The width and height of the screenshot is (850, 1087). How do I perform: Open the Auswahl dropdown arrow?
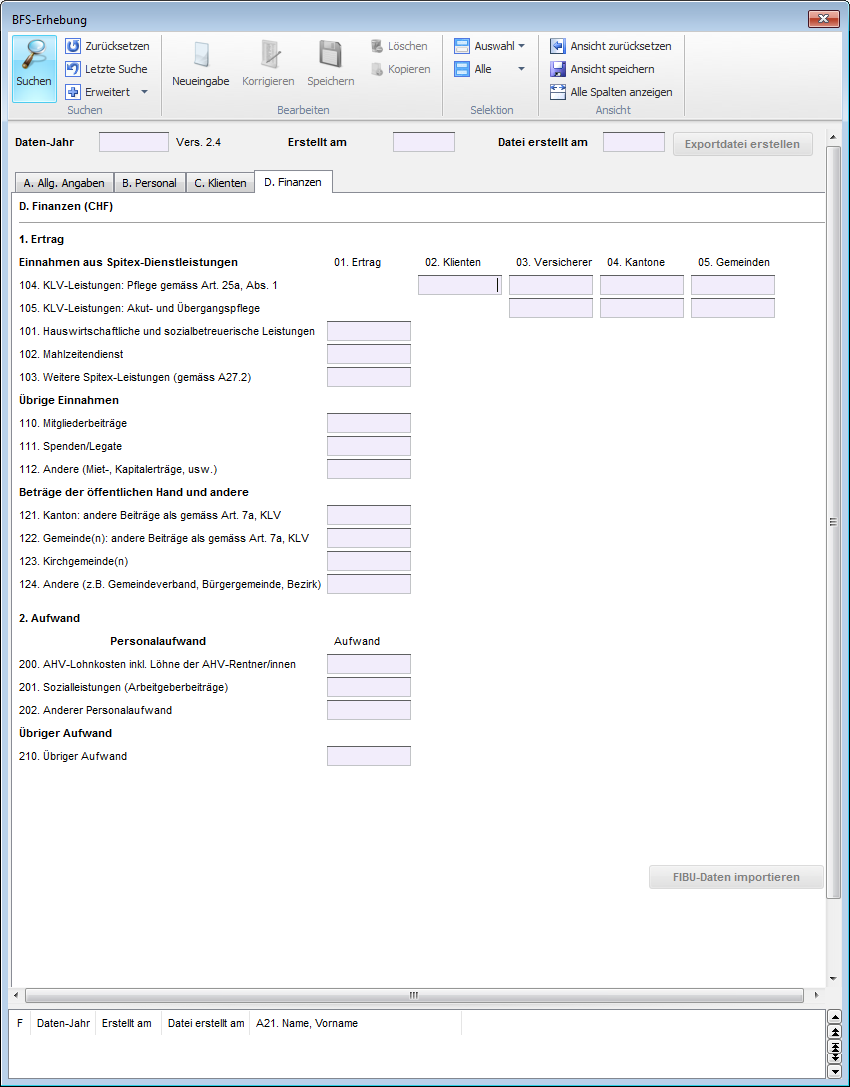click(521, 46)
